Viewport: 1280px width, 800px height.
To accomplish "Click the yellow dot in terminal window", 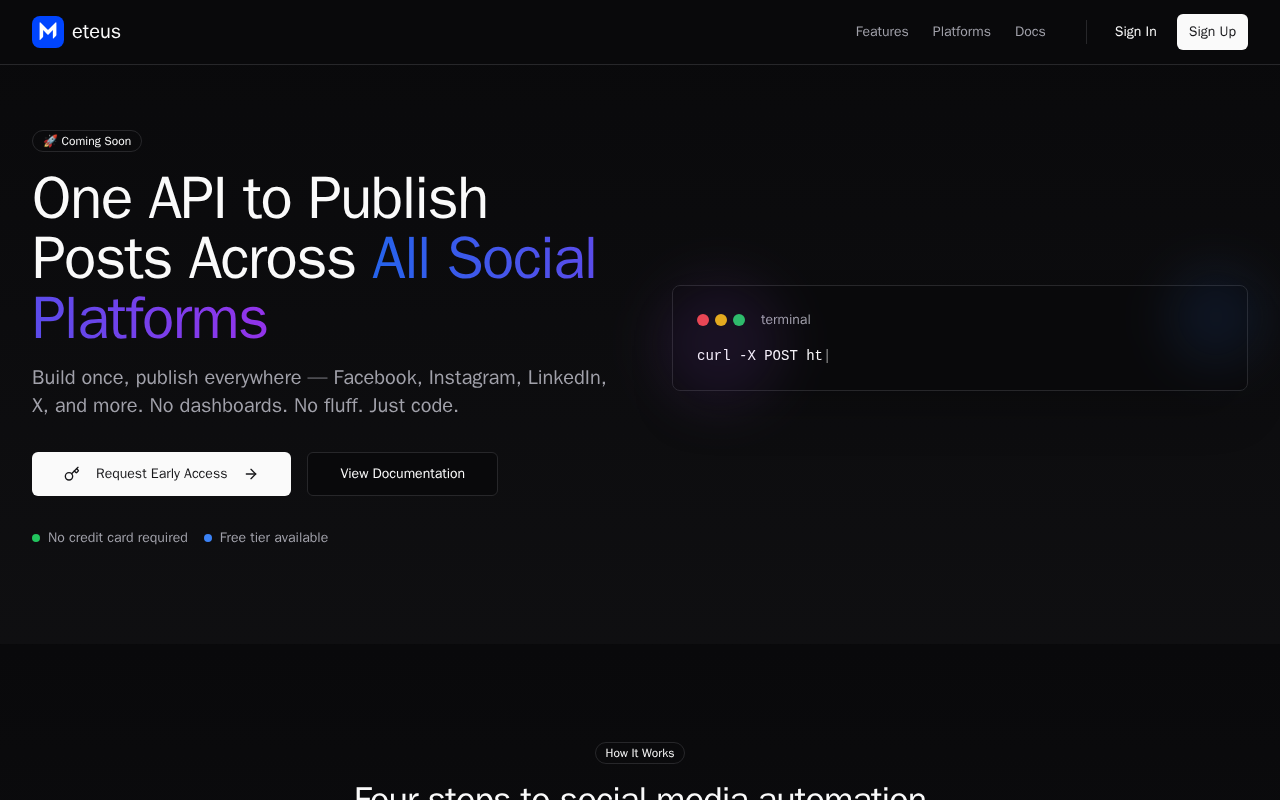I will click(x=721, y=320).
